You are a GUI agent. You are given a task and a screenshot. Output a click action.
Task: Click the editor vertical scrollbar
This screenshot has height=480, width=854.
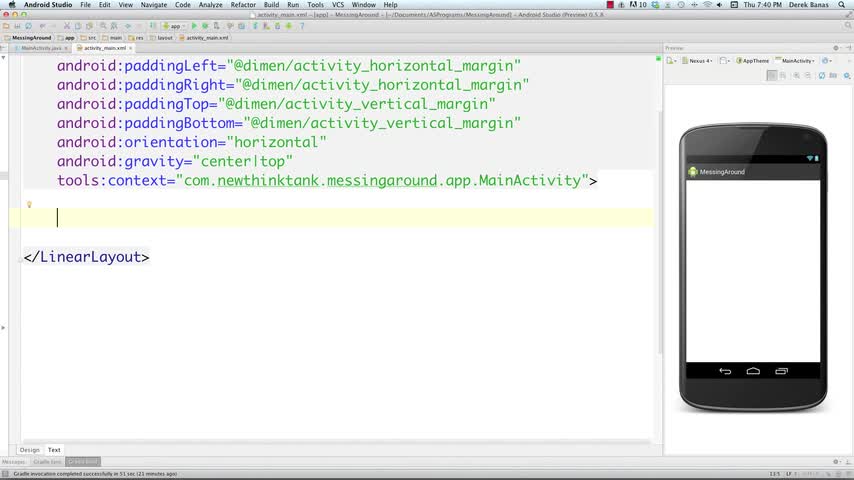659,232
